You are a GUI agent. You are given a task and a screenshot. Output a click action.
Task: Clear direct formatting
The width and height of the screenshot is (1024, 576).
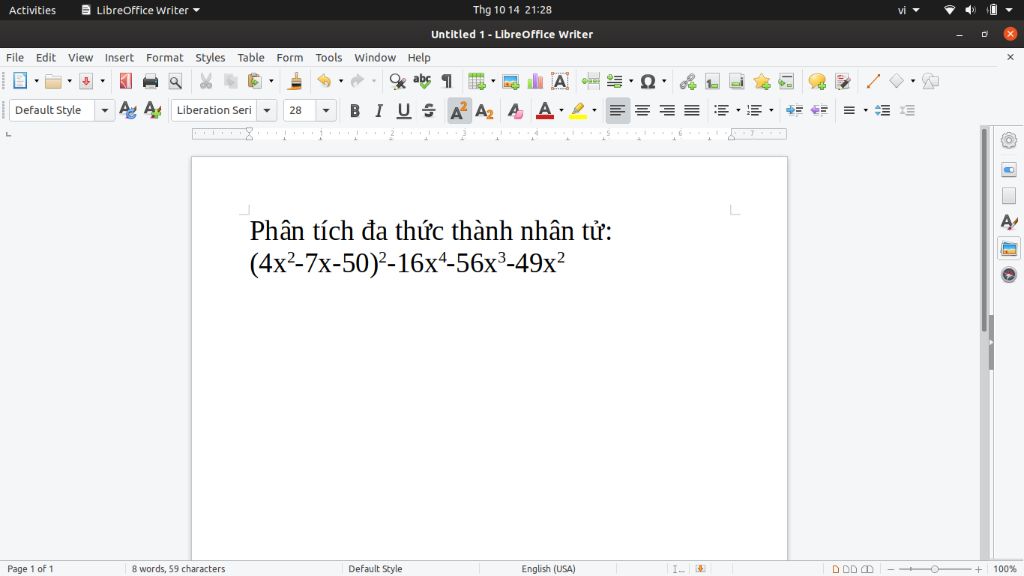coord(515,110)
